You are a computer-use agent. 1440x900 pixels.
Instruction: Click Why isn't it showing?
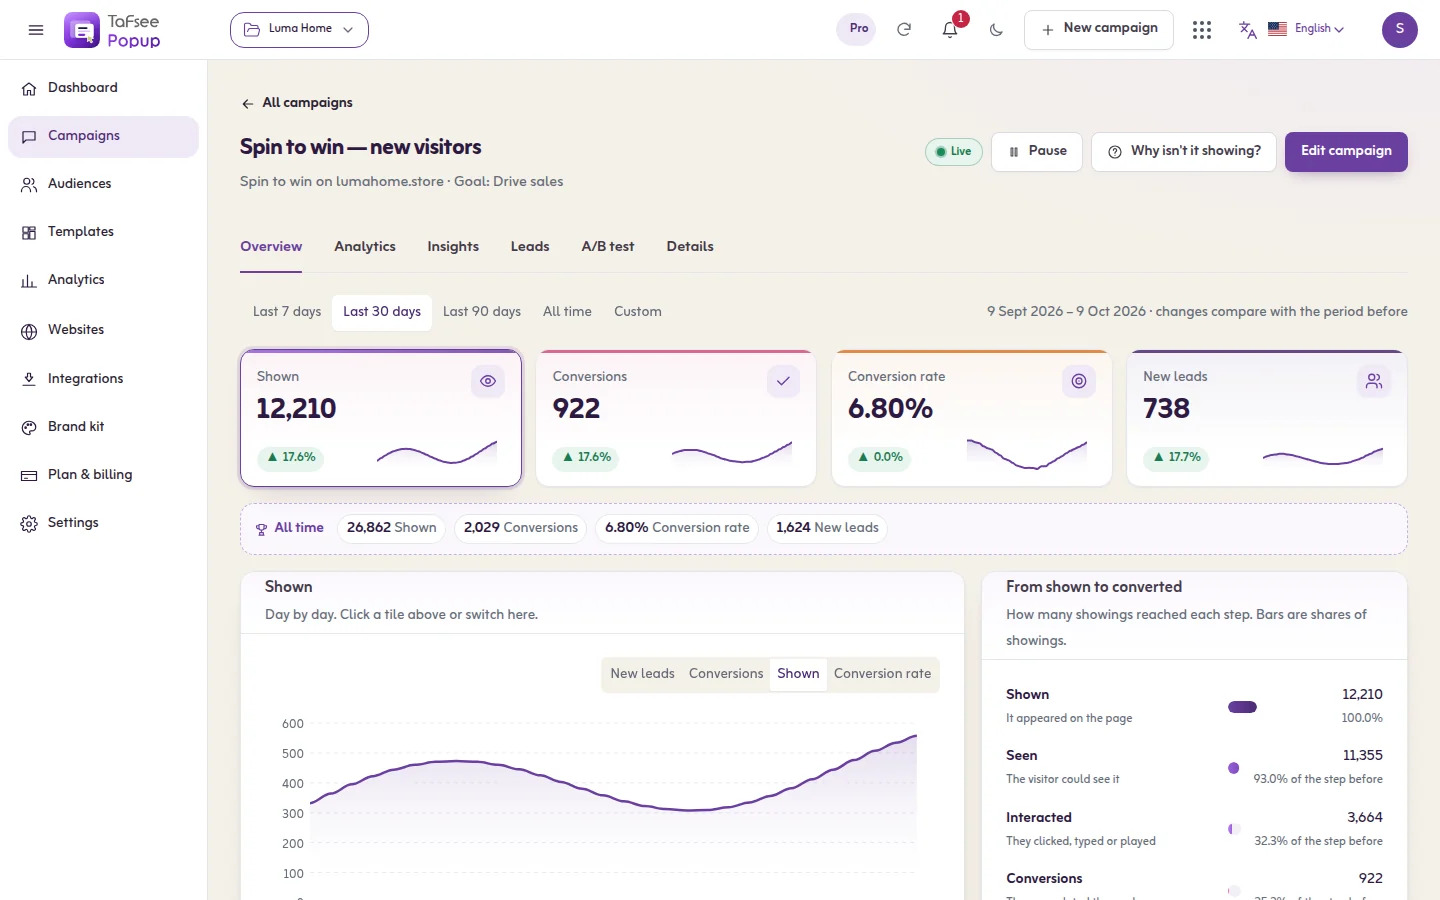click(x=1184, y=152)
